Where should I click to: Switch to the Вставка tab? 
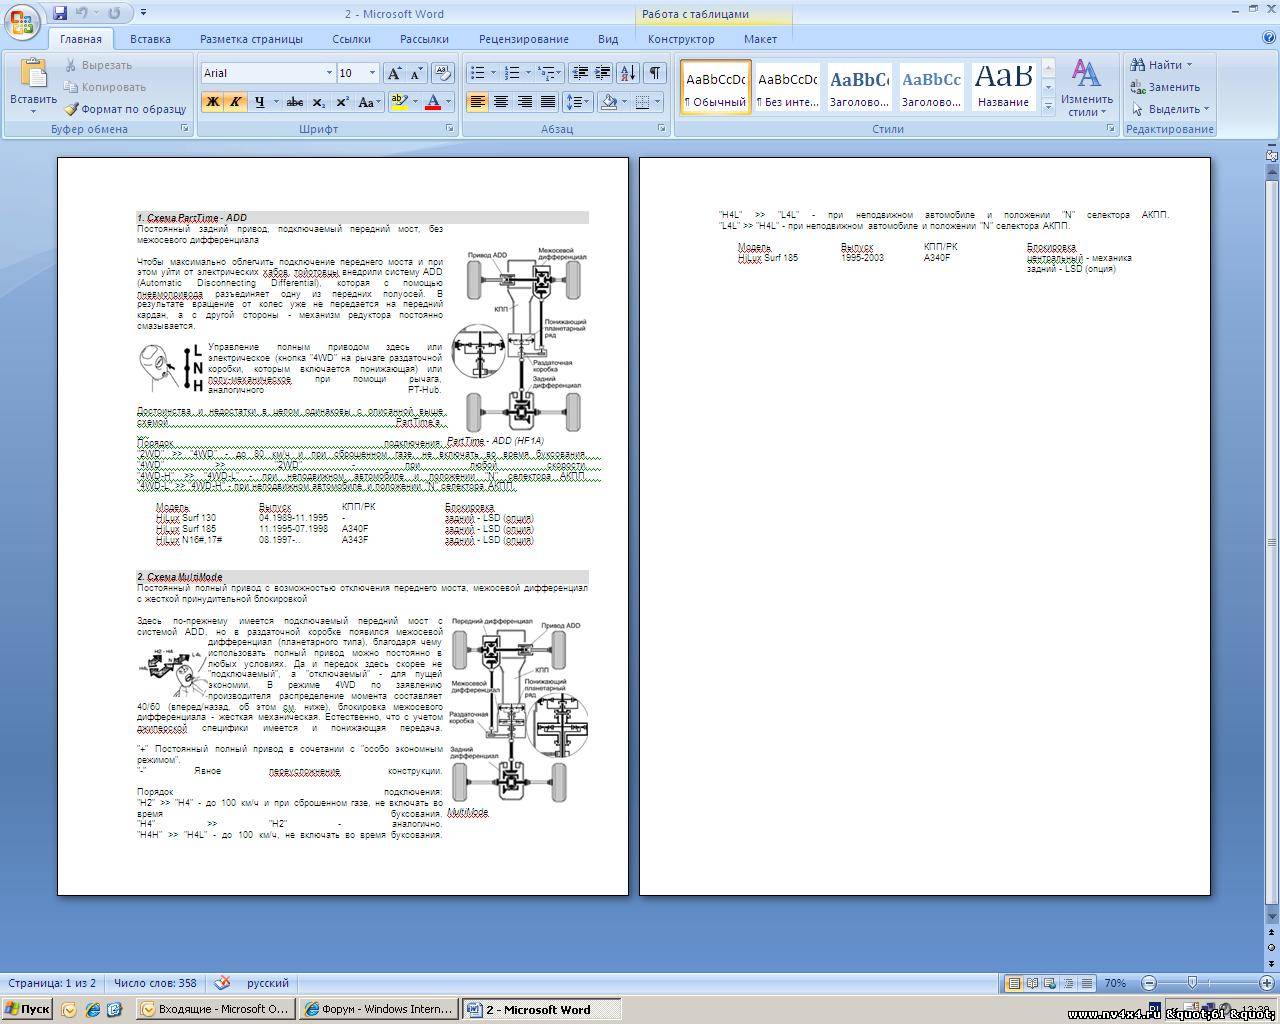pyautogui.click(x=150, y=39)
